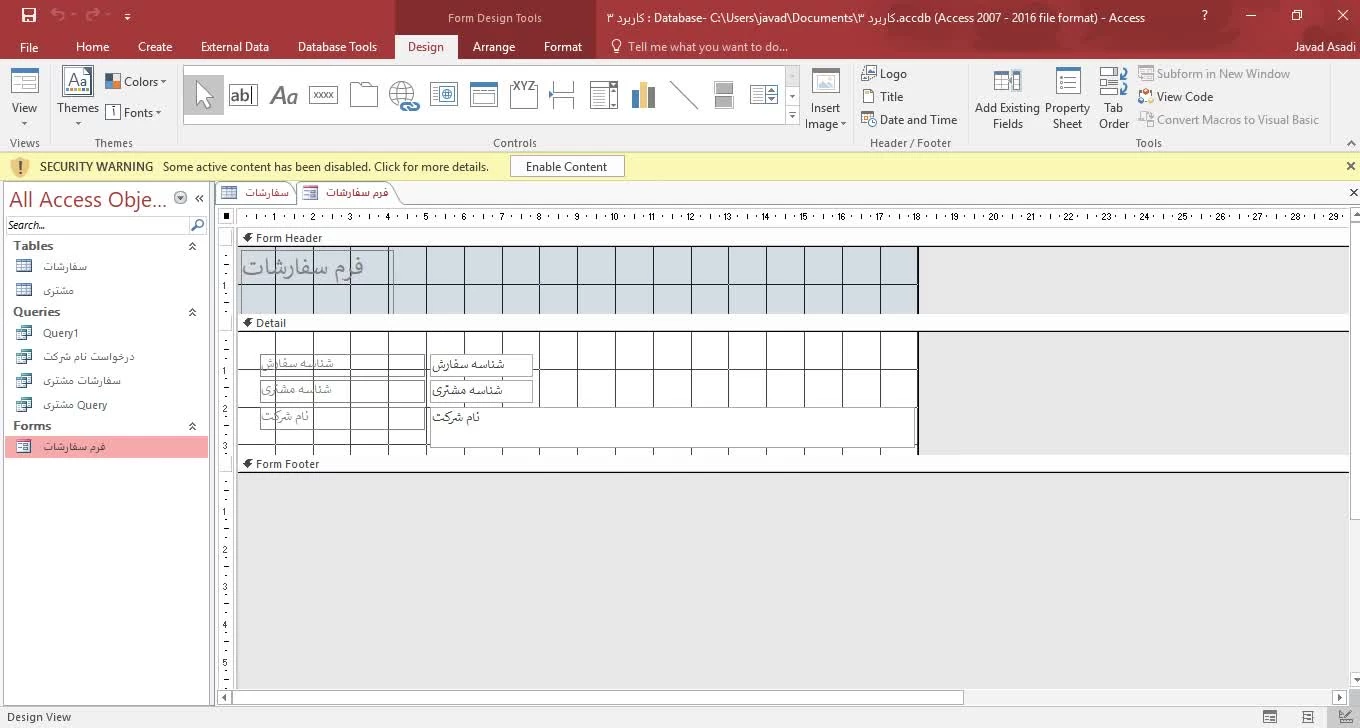This screenshot has width=1360, height=728.
Task: Open the Database Tools tab
Action: [x=337, y=47]
